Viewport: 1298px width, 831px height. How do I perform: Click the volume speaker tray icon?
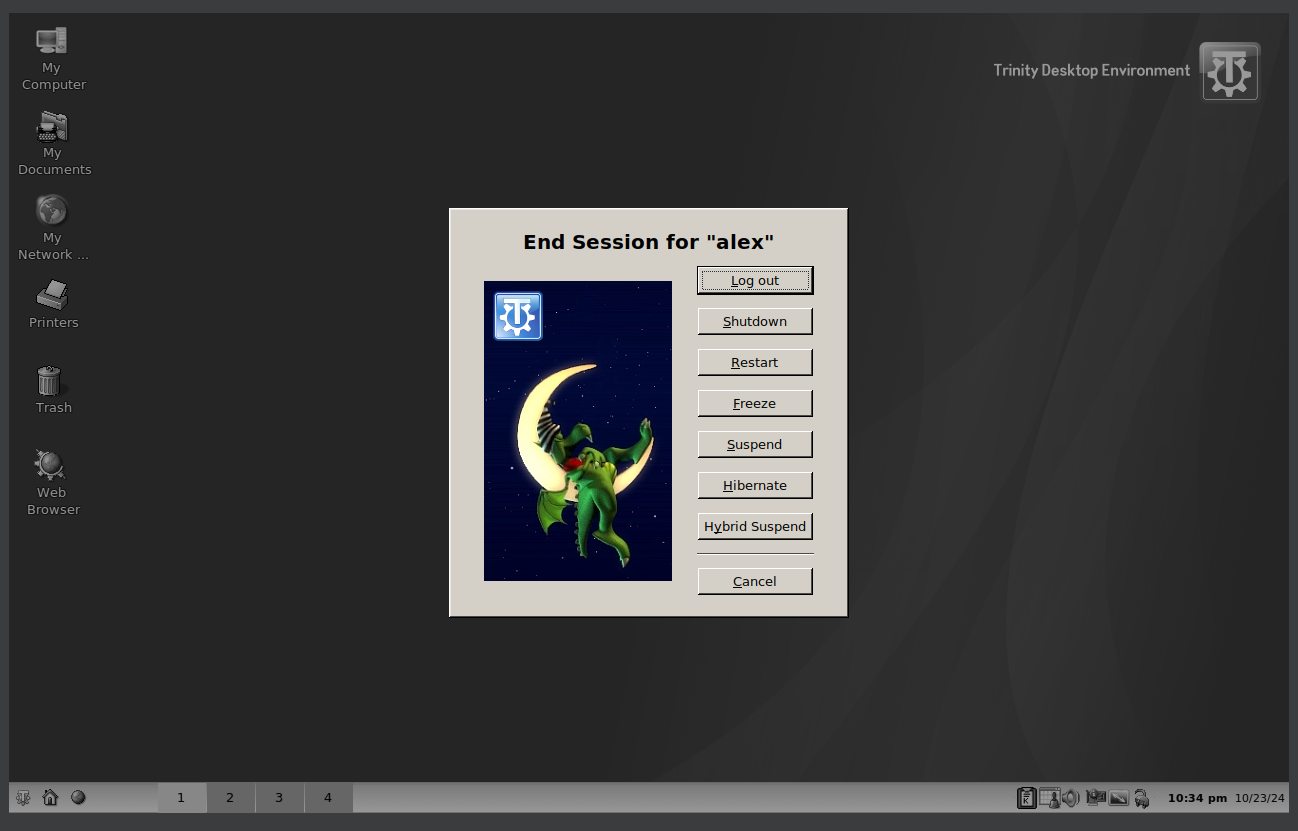coord(1071,798)
